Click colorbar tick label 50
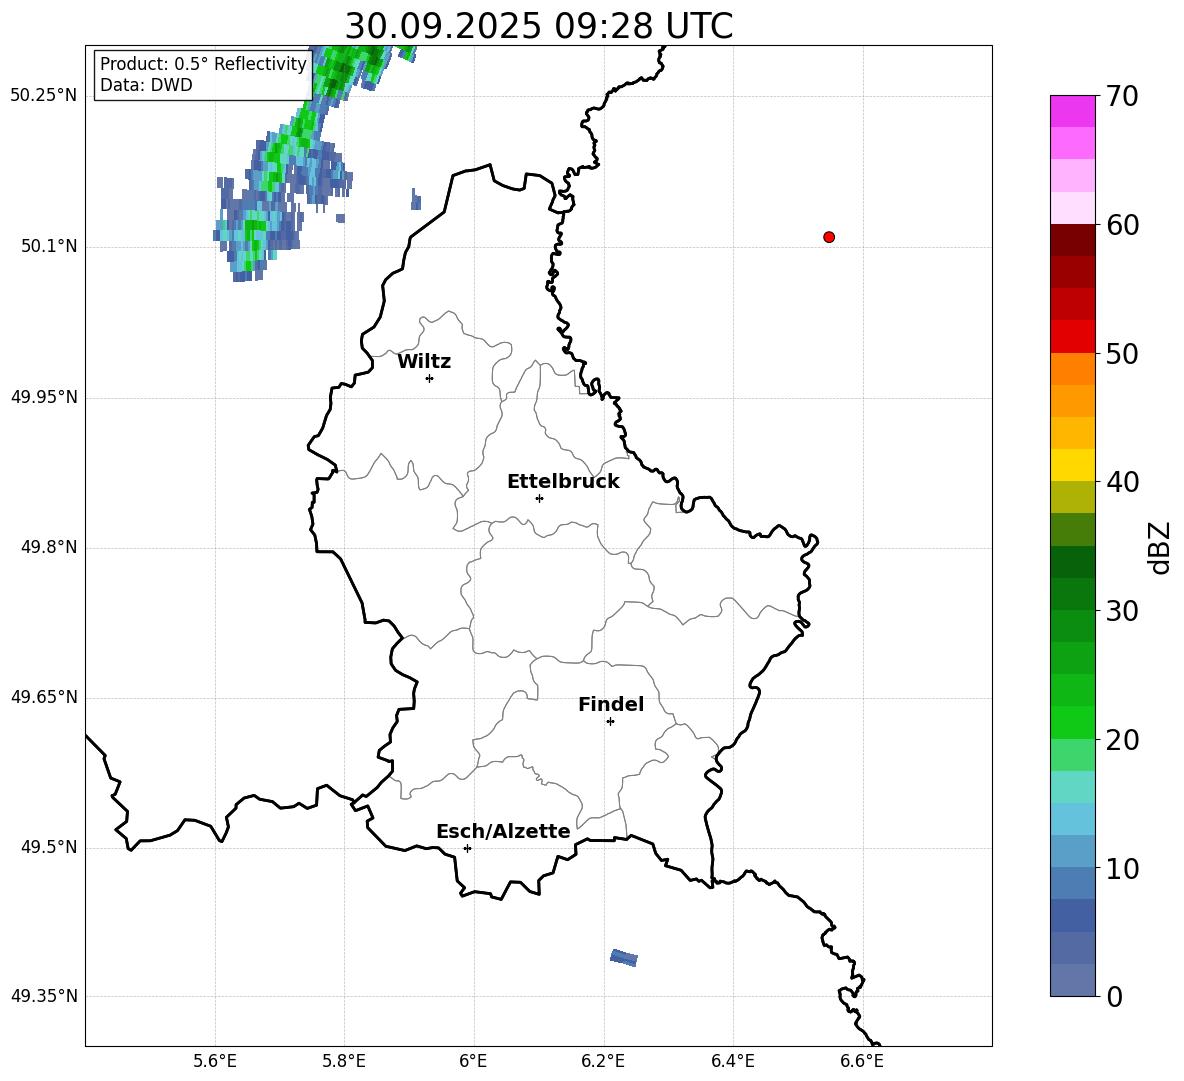Image resolution: width=1184 pixels, height=1081 pixels. [1122, 353]
